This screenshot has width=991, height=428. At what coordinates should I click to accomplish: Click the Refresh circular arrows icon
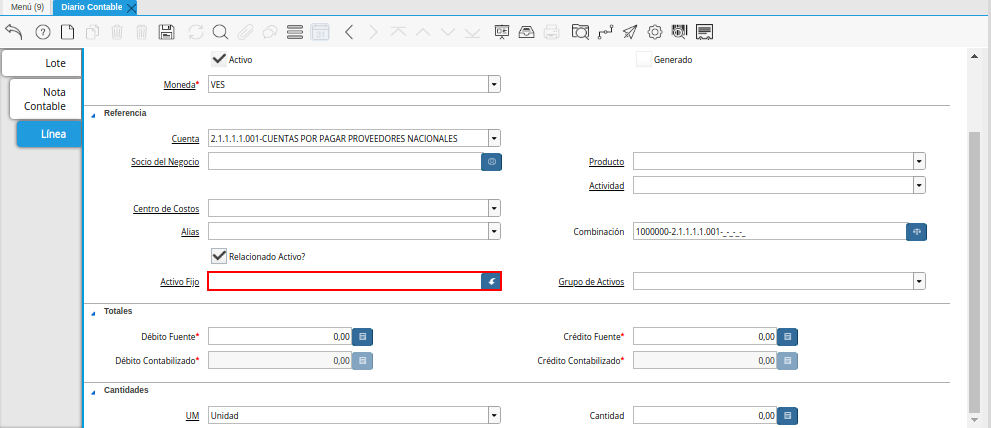coord(196,32)
